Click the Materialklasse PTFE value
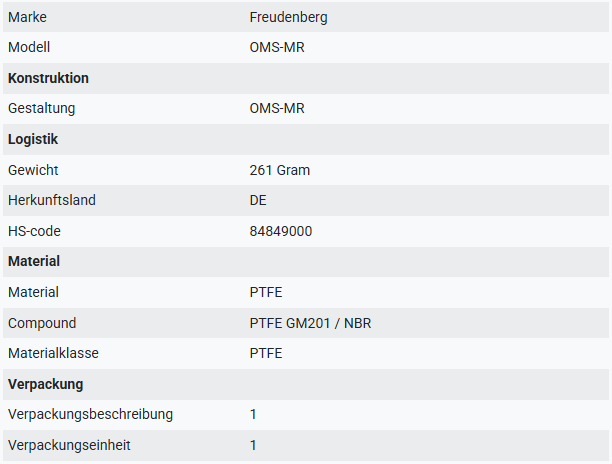 point(266,353)
